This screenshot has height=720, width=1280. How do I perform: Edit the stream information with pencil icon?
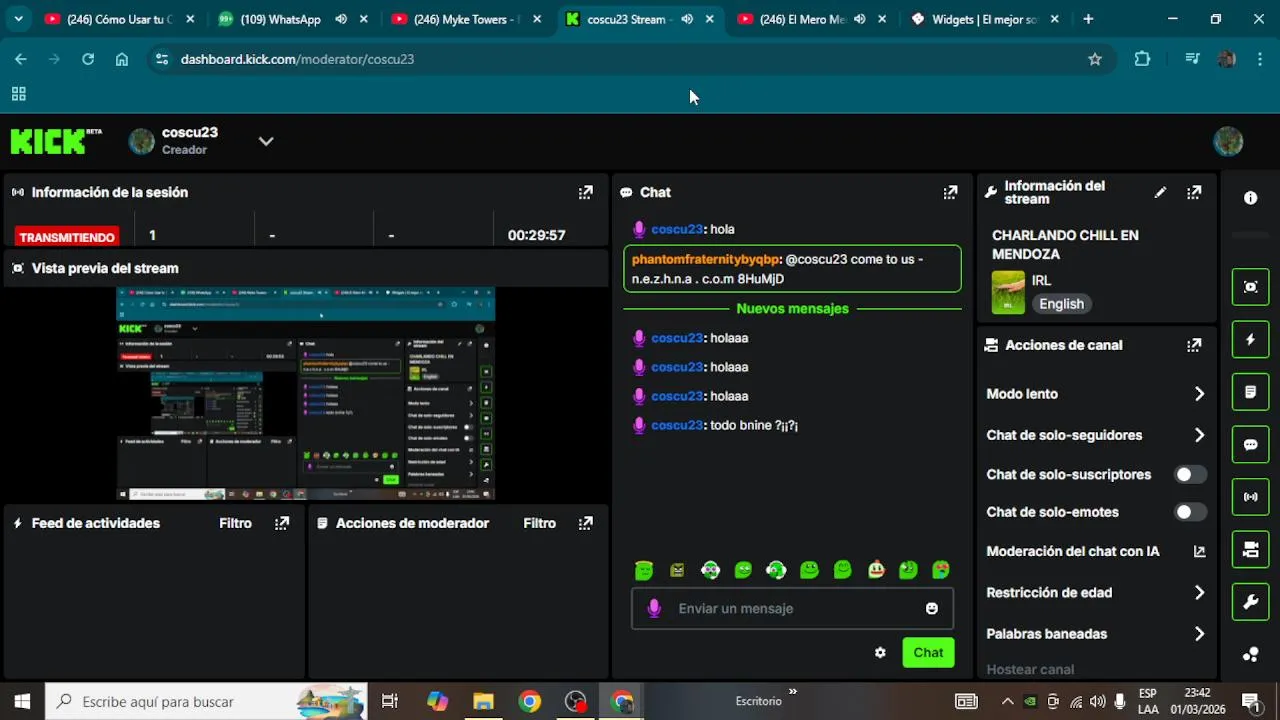(1160, 192)
